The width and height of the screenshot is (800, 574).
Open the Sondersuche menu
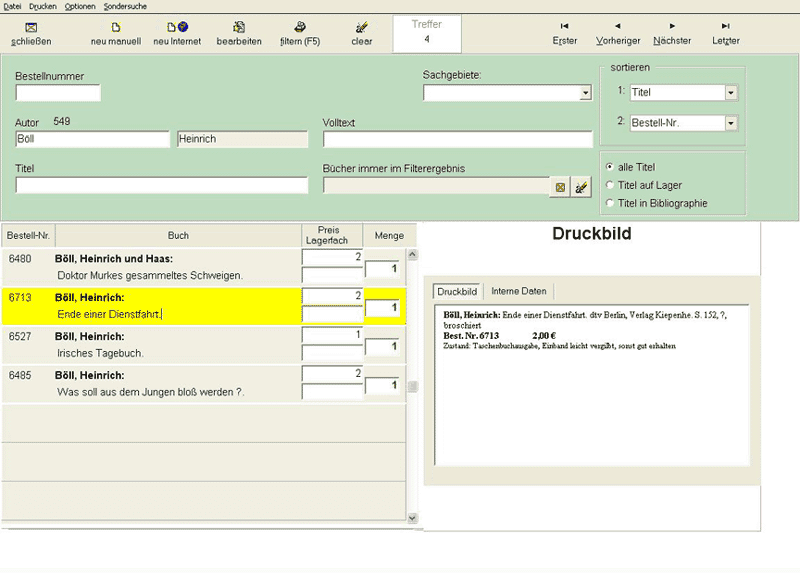click(125, 6)
